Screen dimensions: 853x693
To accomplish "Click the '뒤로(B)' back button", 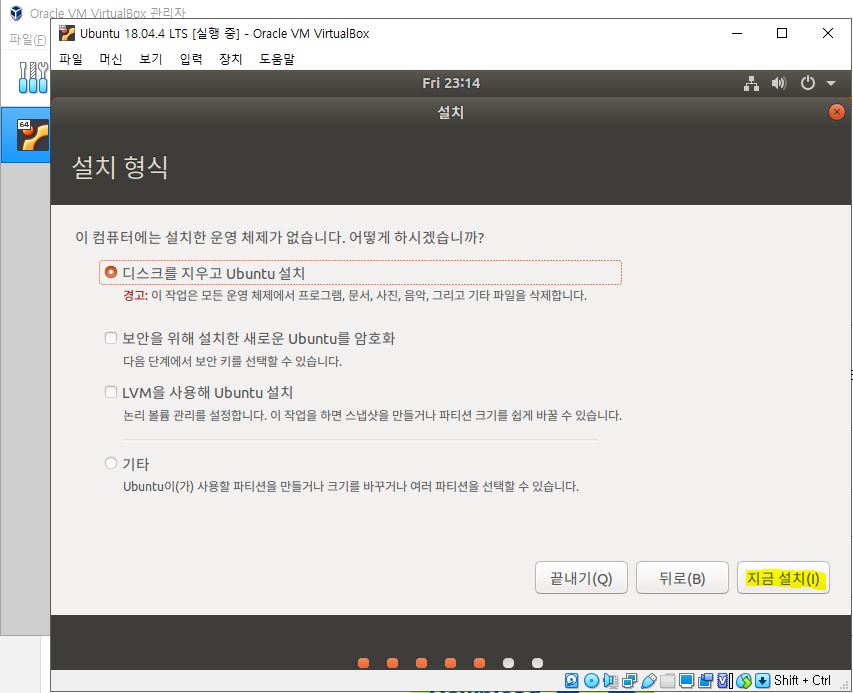I will [x=682, y=578].
